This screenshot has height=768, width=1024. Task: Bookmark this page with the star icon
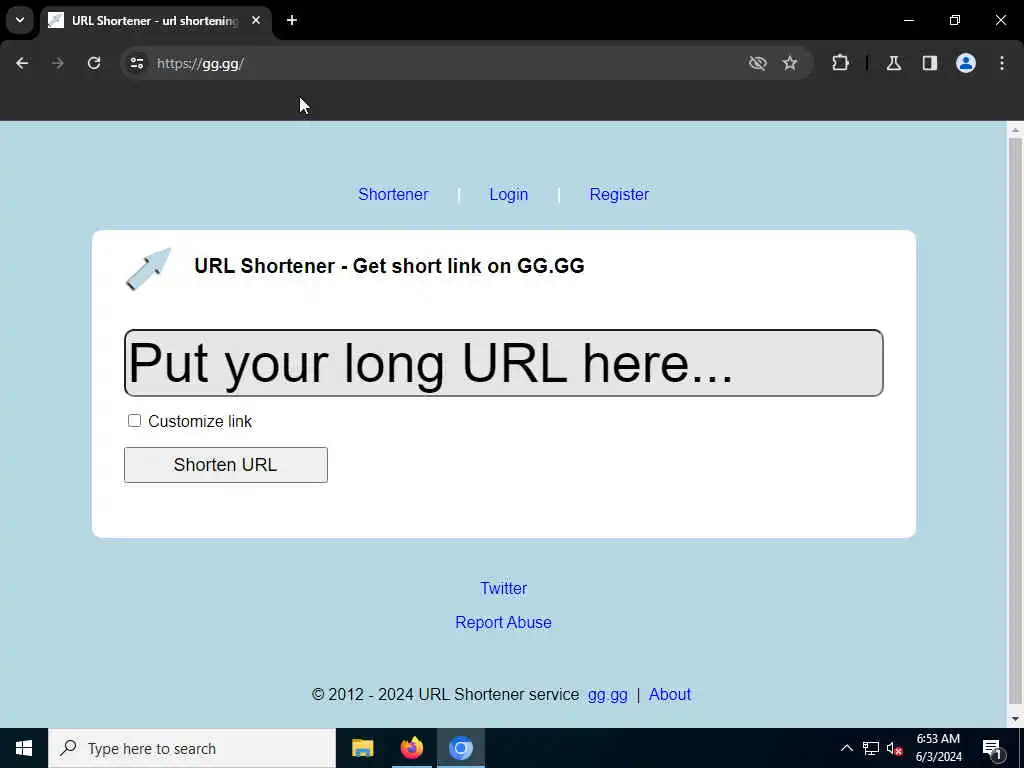pos(790,63)
